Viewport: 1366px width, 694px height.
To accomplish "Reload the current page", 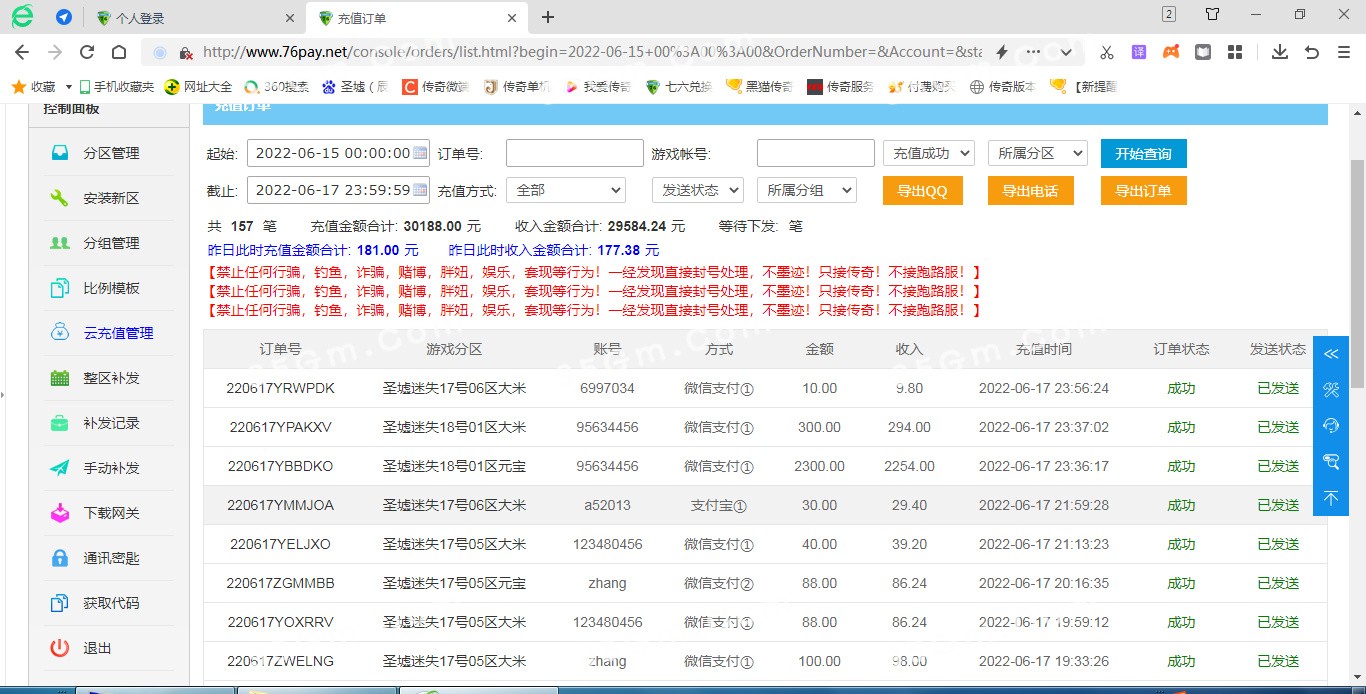I will (87, 52).
